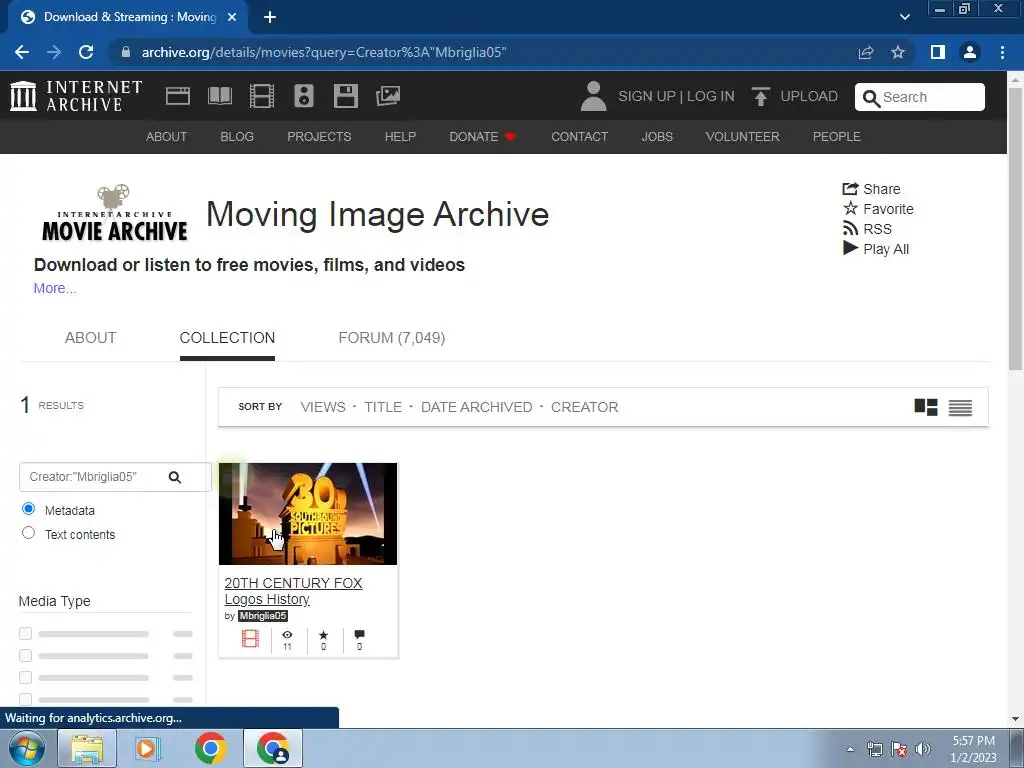Open Chrome three-dot menu
Screen dimensions: 1024x768
pos(1002,52)
